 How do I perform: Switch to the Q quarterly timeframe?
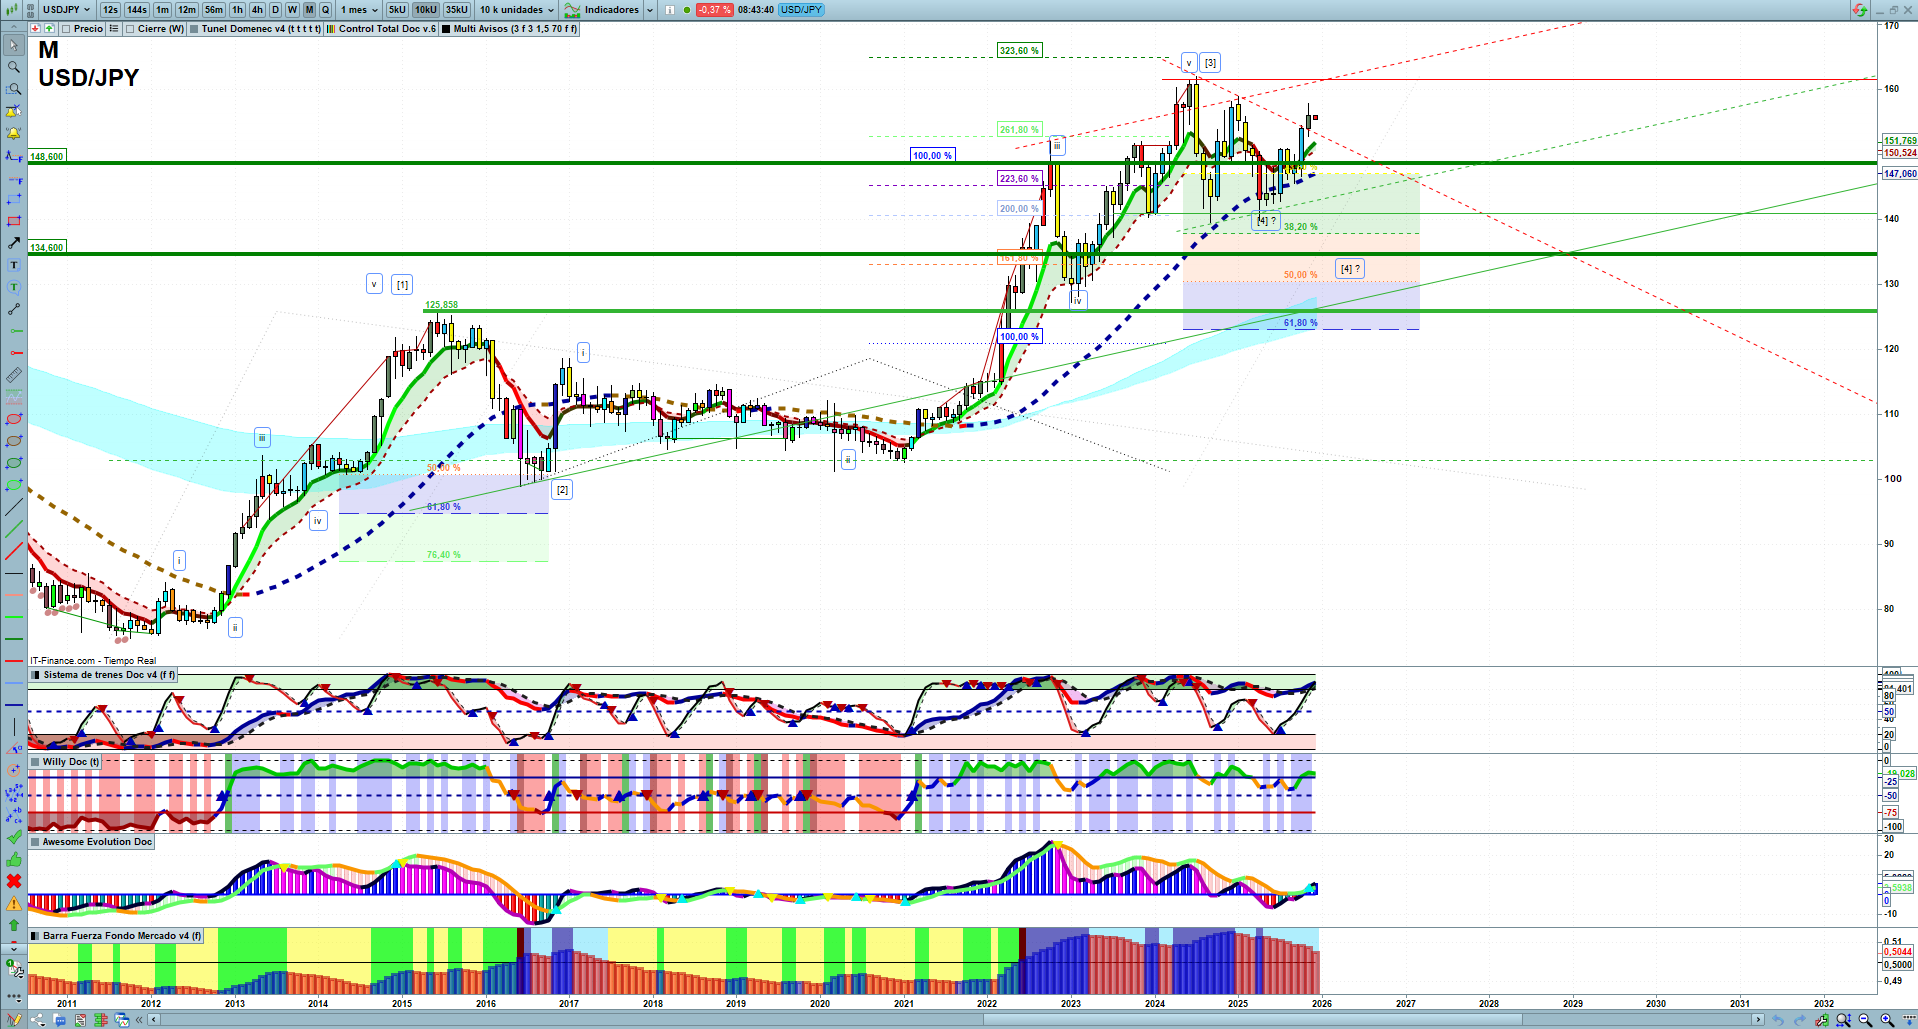[x=325, y=10]
